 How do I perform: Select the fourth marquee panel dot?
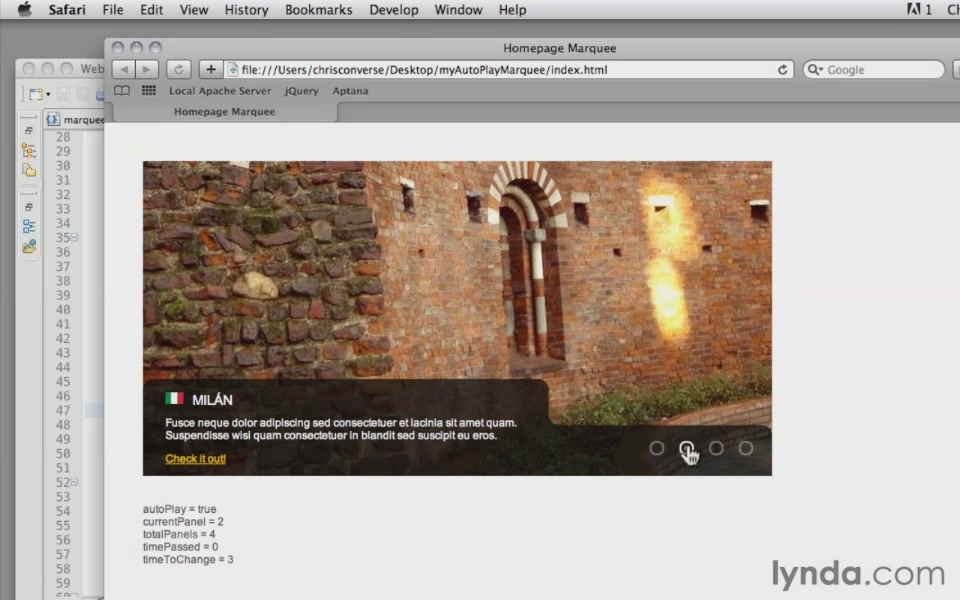click(746, 448)
